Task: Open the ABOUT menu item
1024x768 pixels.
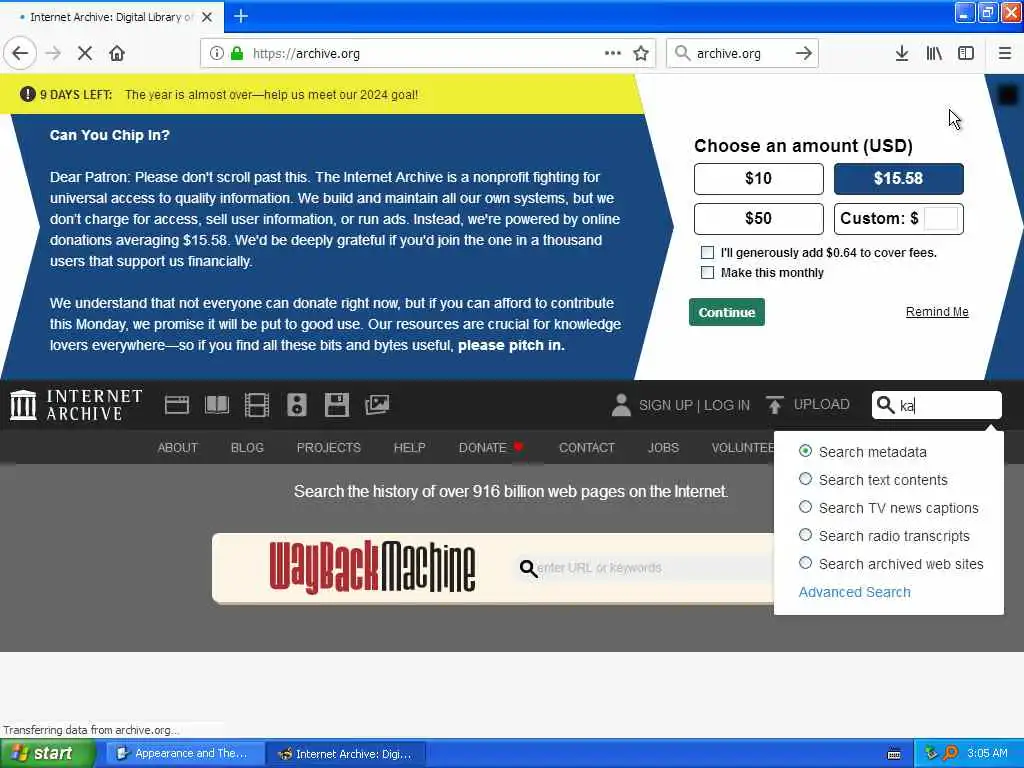Action: coord(177,447)
